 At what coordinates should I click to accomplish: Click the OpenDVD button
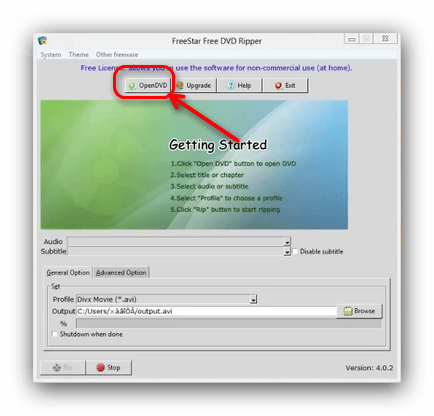coord(148,86)
